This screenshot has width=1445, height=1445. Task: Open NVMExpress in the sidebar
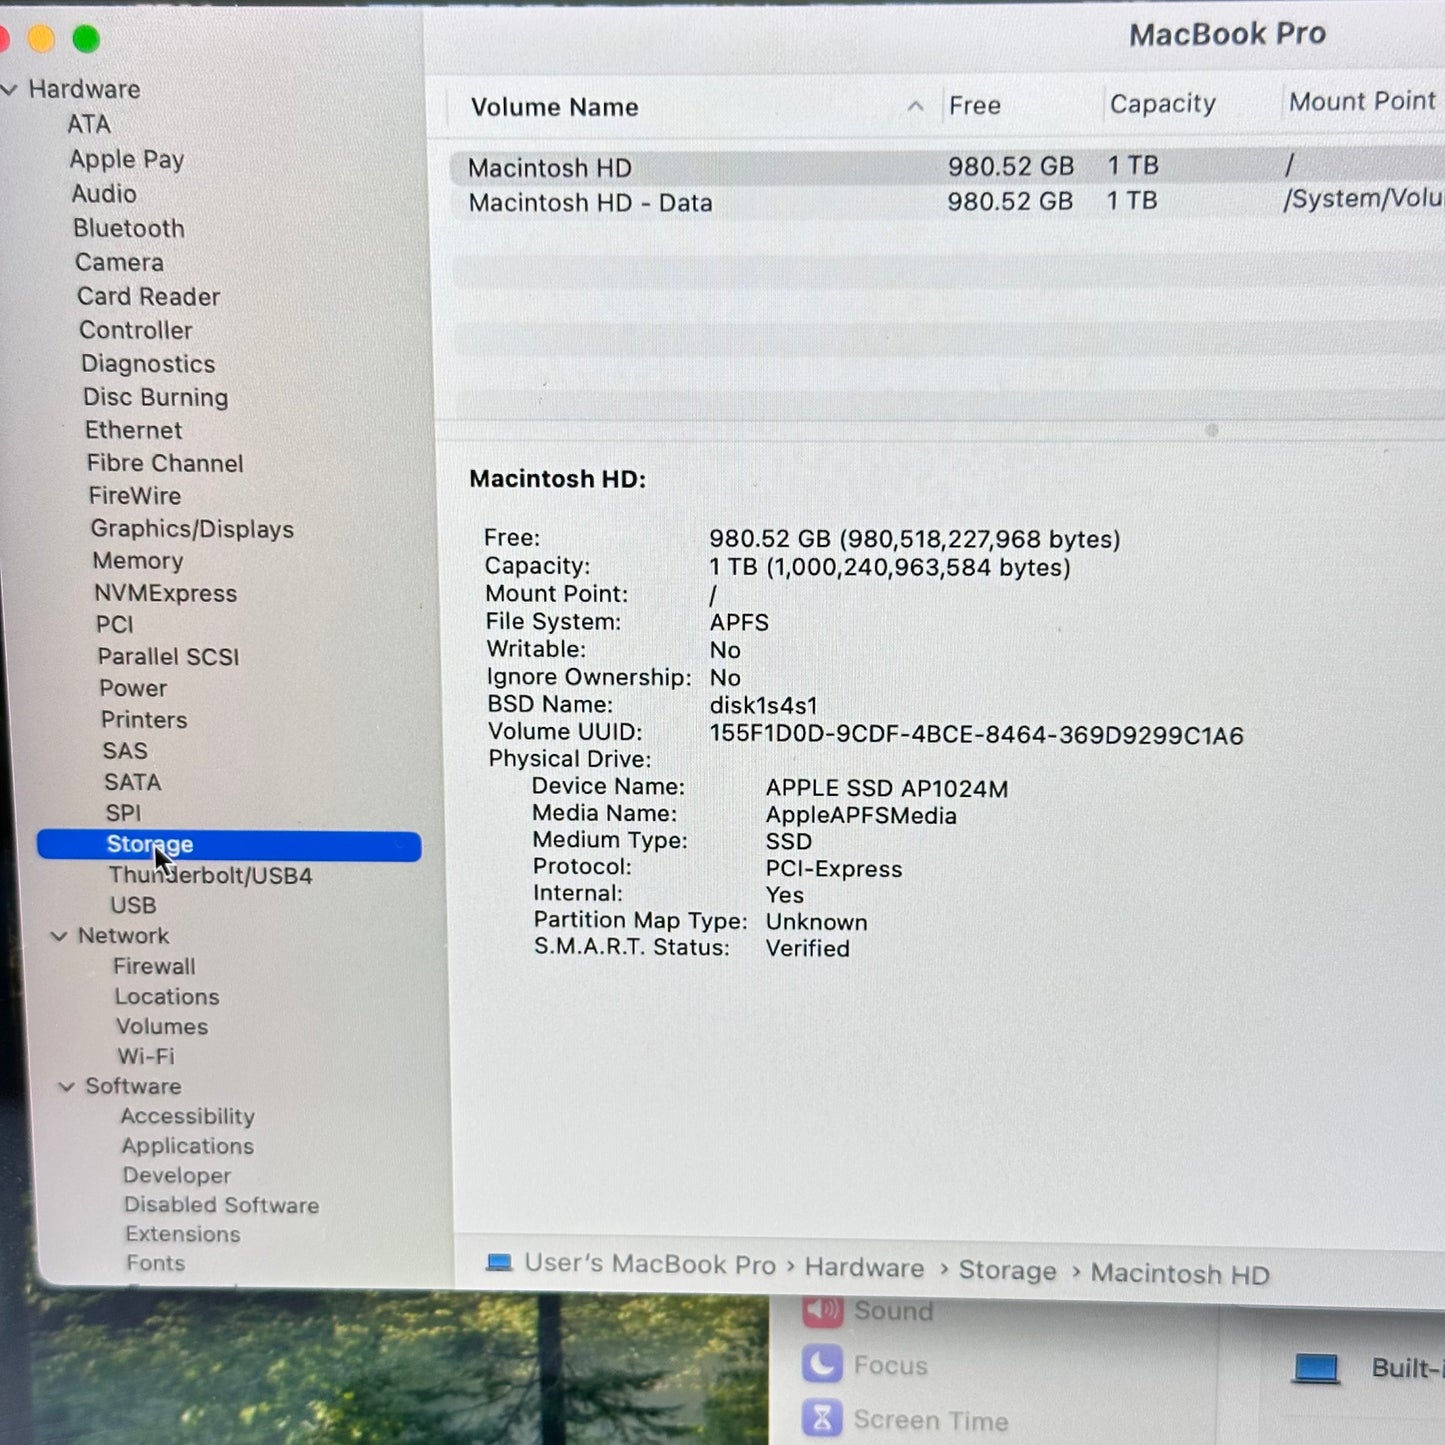(166, 593)
